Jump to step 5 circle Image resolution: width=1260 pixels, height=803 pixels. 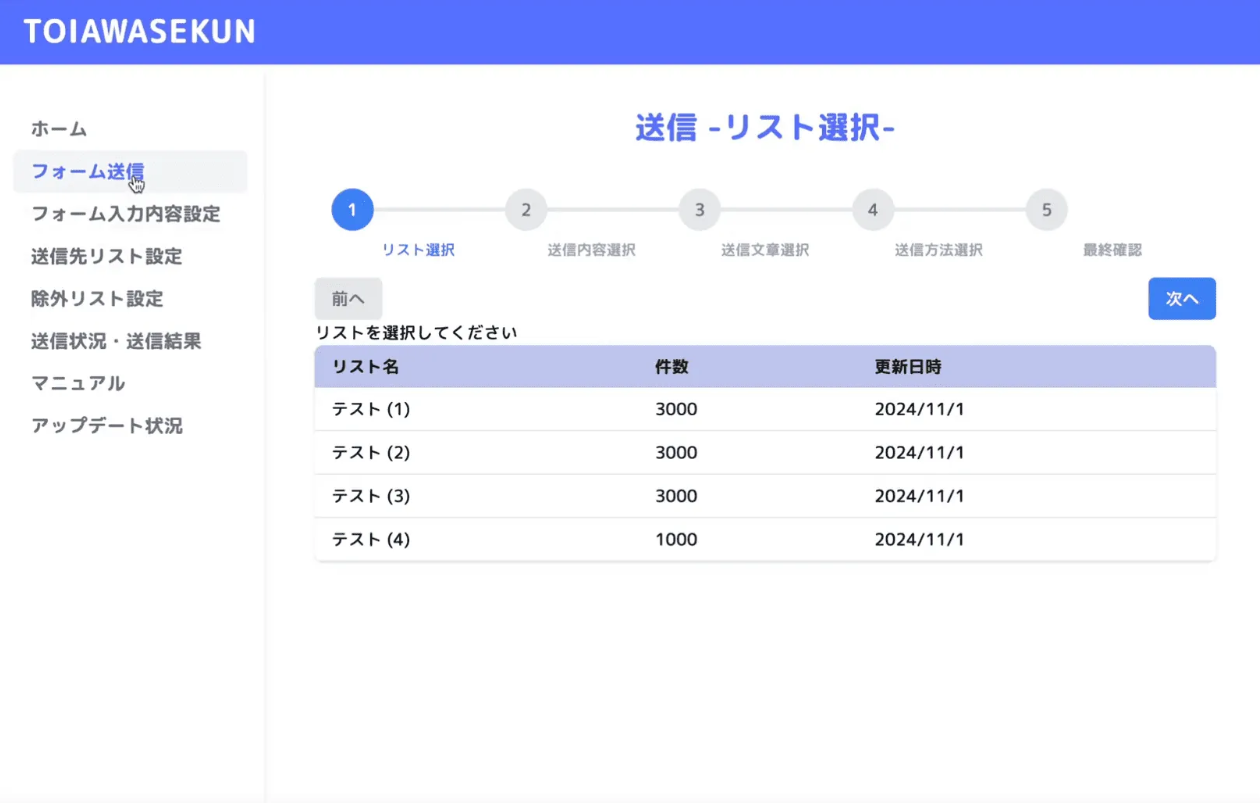pyautogui.click(x=1047, y=210)
